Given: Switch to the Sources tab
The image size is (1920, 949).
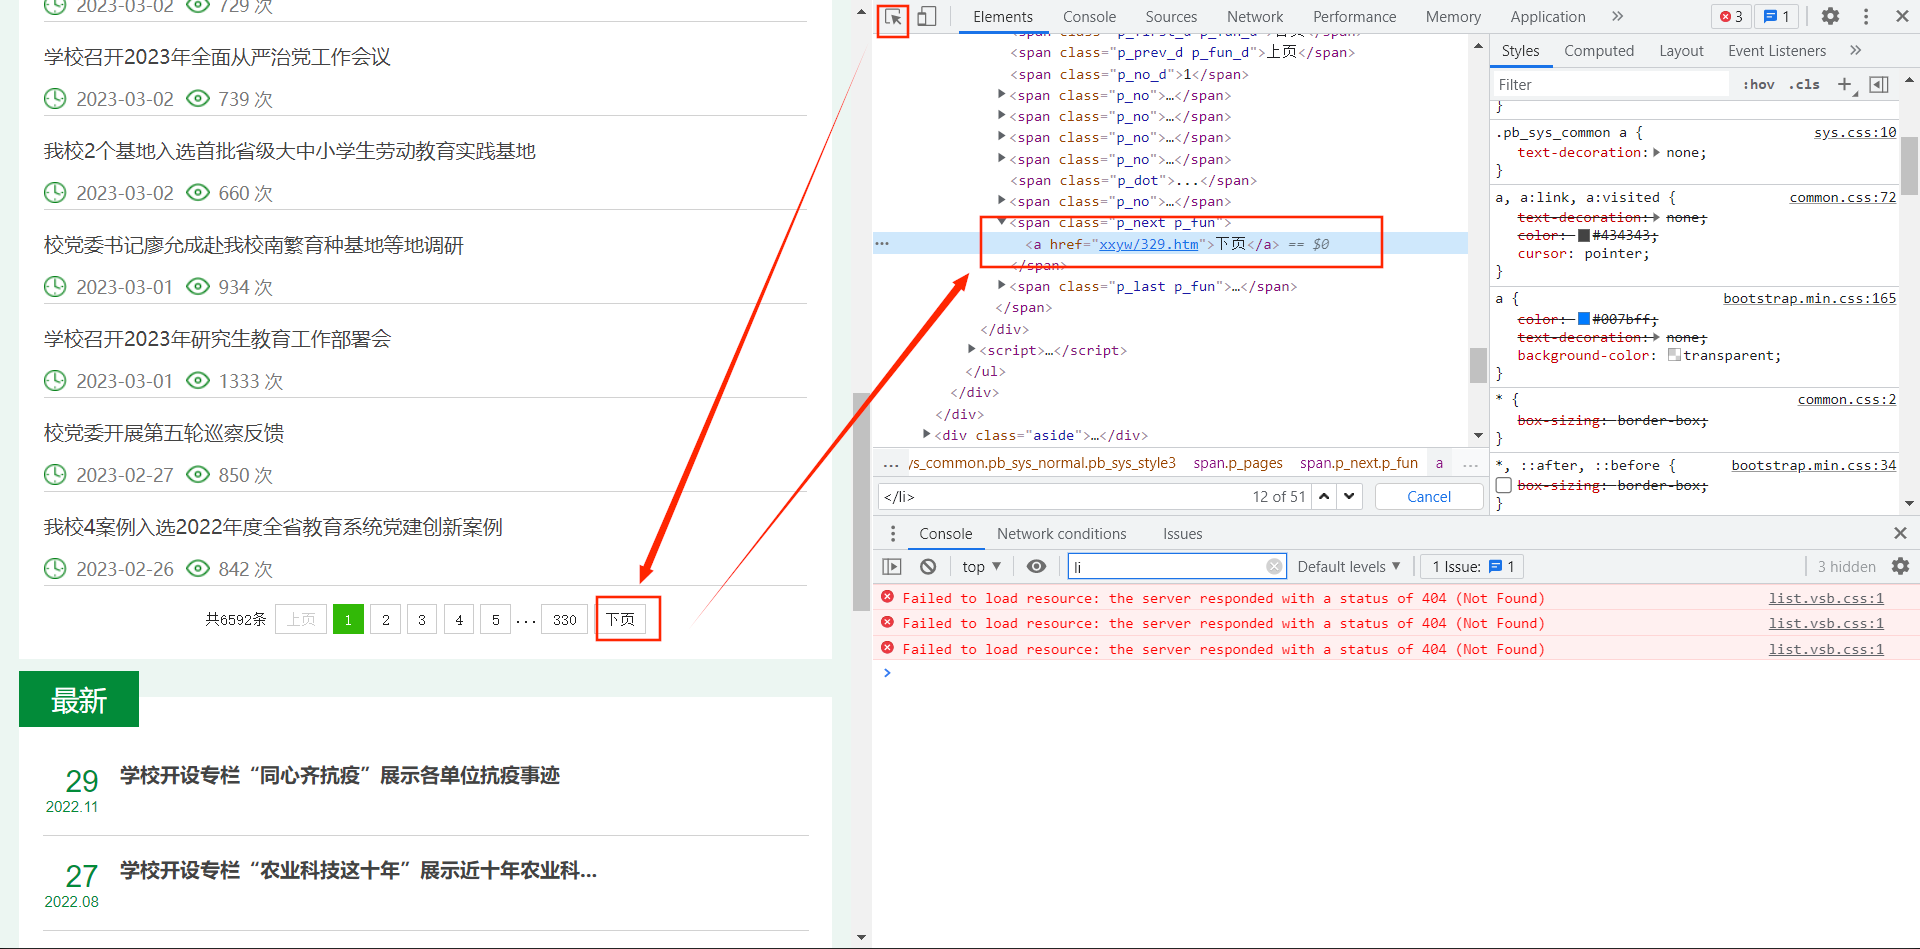Looking at the screenshot, I should (x=1171, y=17).
